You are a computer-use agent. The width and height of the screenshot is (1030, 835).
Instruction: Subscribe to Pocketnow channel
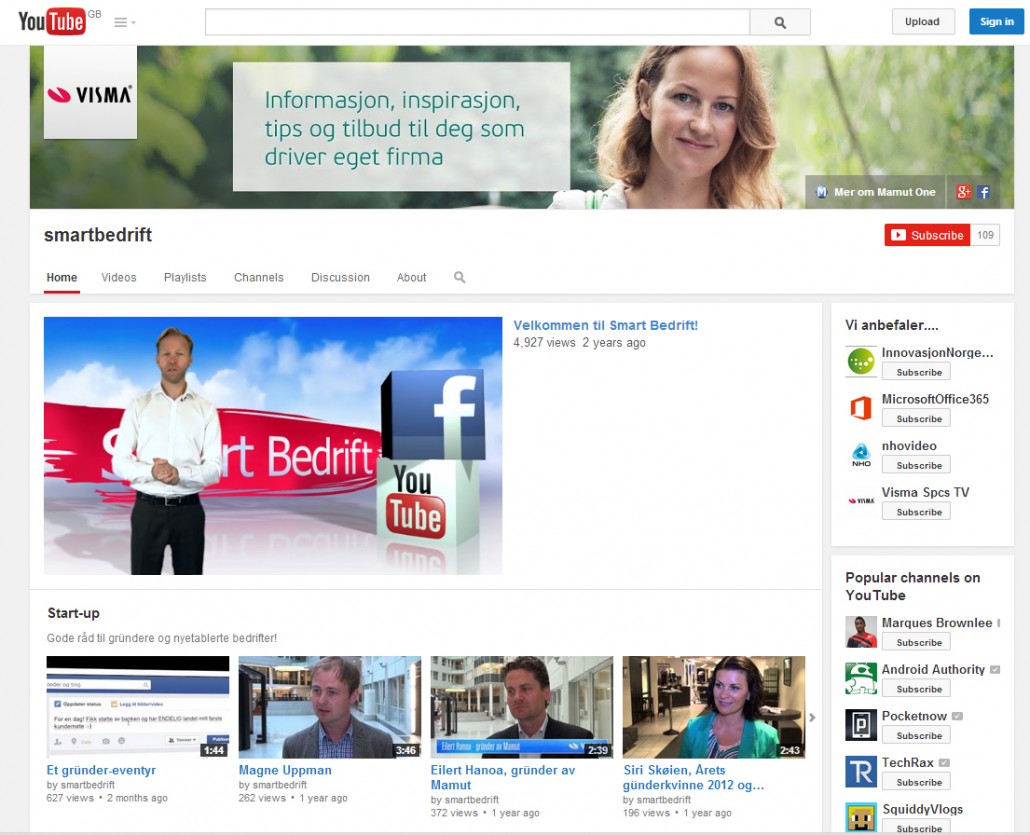pos(916,735)
